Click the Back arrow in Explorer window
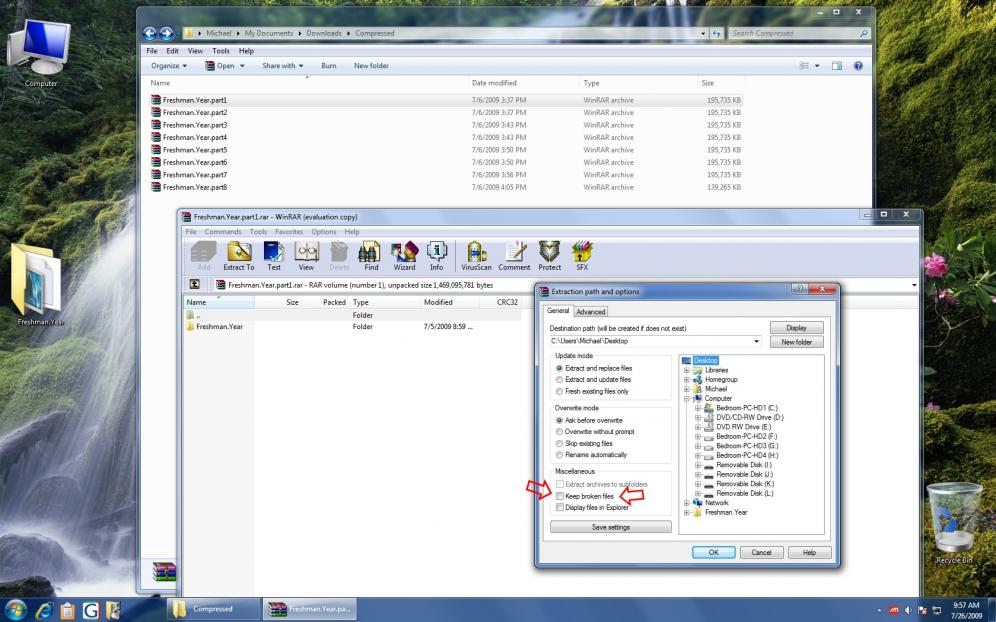 pos(150,33)
